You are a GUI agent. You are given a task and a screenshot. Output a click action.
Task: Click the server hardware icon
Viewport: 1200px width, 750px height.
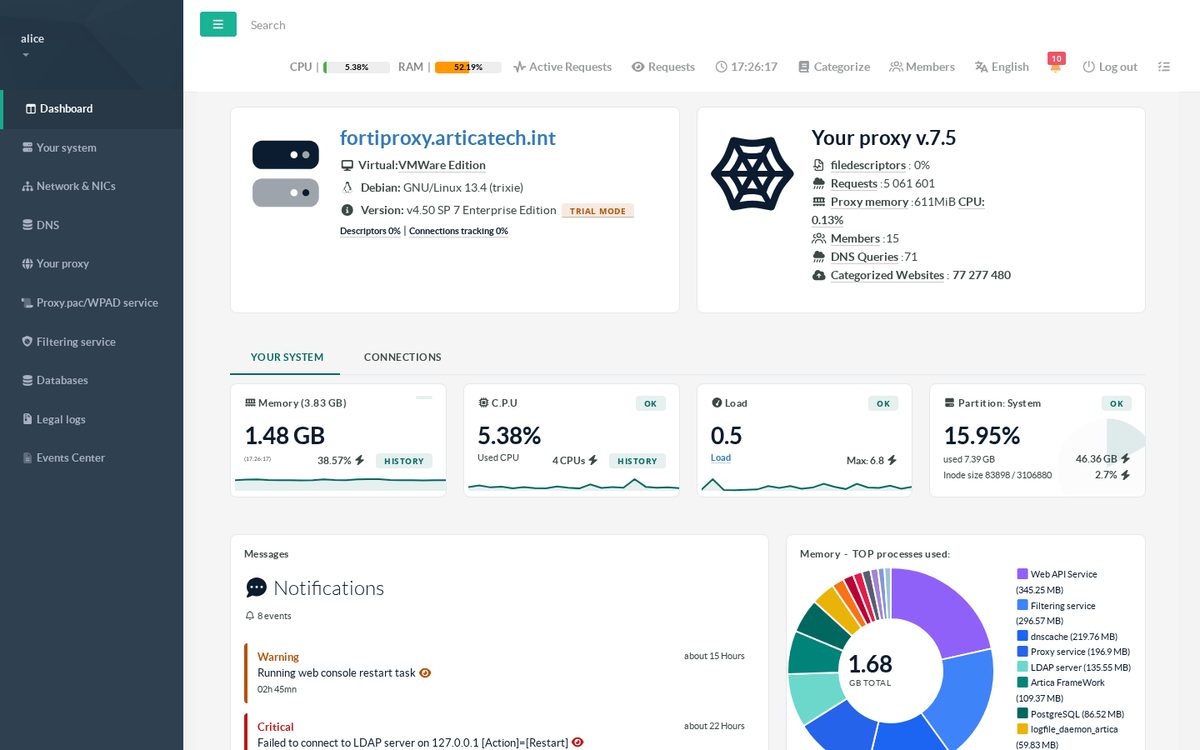pos(285,173)
